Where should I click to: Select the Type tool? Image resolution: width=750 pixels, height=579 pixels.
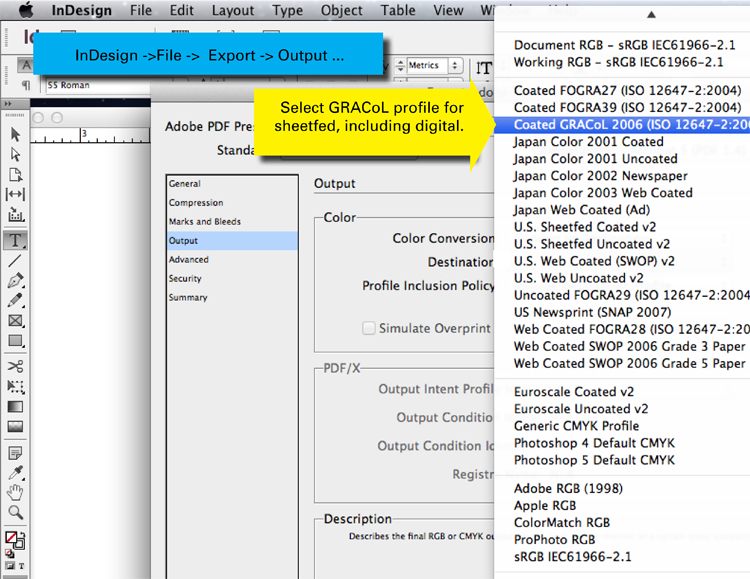pos(15,240)
